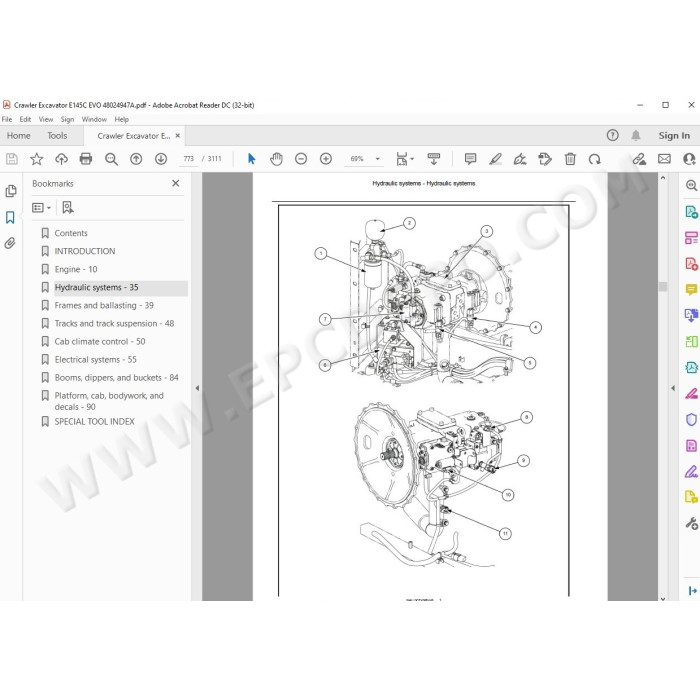Screen dimensions: 700x700
Task: Open Frames and ballasting - 39 bookmark
Action: [x=104, y=305]
